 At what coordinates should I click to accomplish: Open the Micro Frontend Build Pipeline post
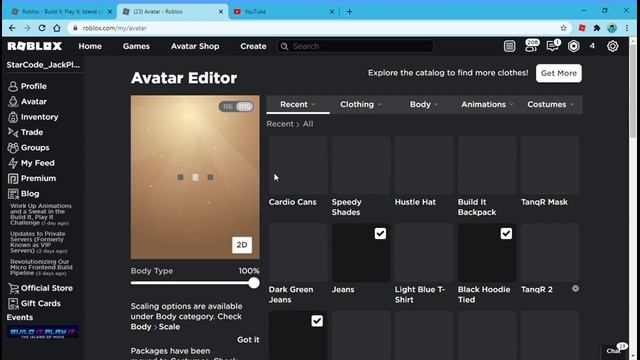pyautogui.click(x=41, y=267)
